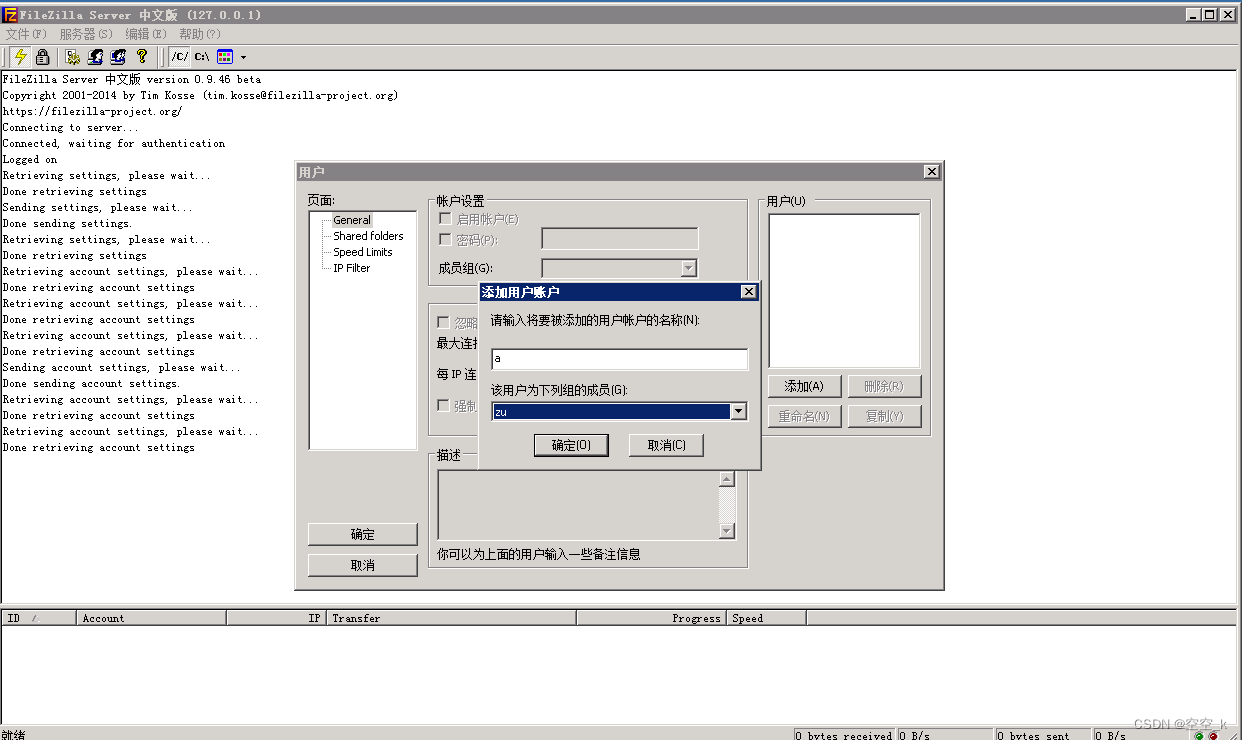Open the 文件(F) menu
The image size is (1242, 740).
pos(26,34)
